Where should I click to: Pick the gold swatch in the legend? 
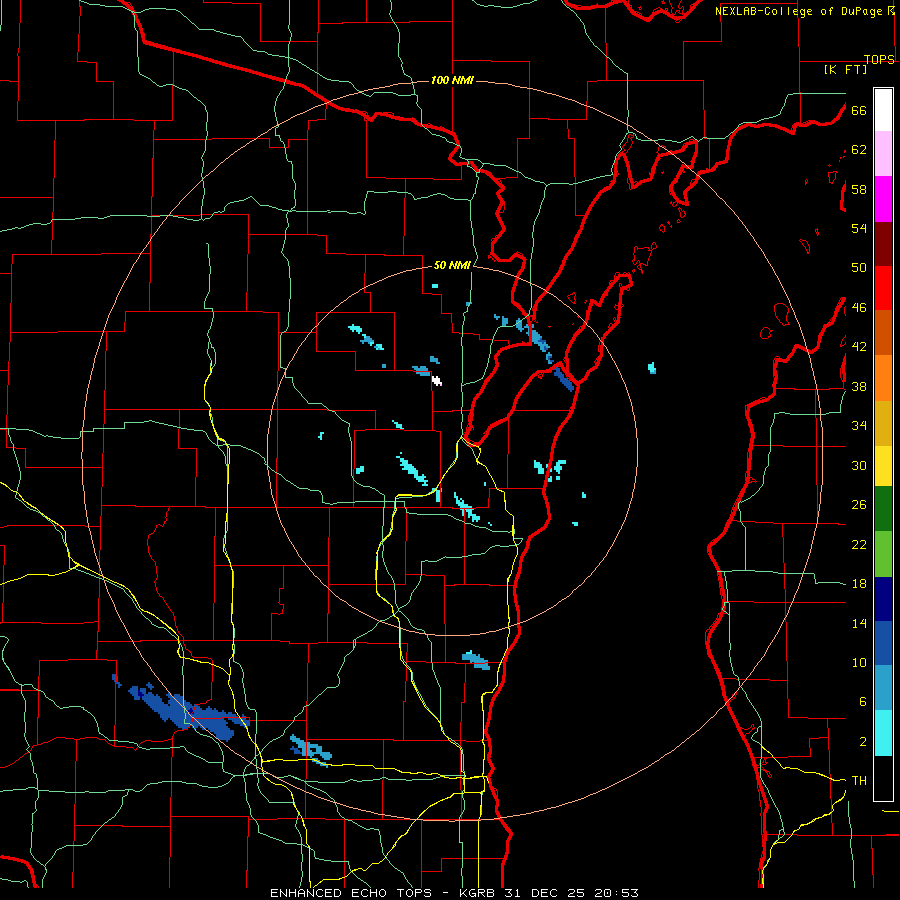[x=883, y=423]
